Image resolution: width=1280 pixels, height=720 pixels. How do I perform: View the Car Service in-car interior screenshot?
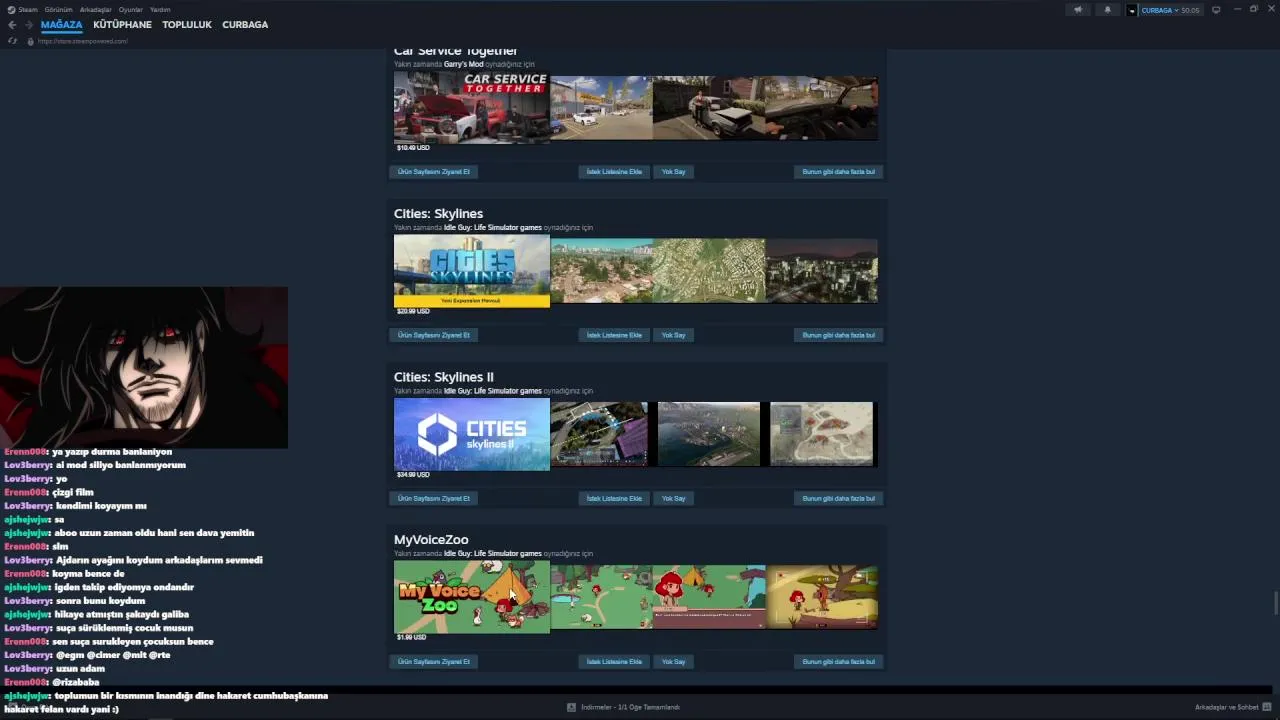click(822, 108)
